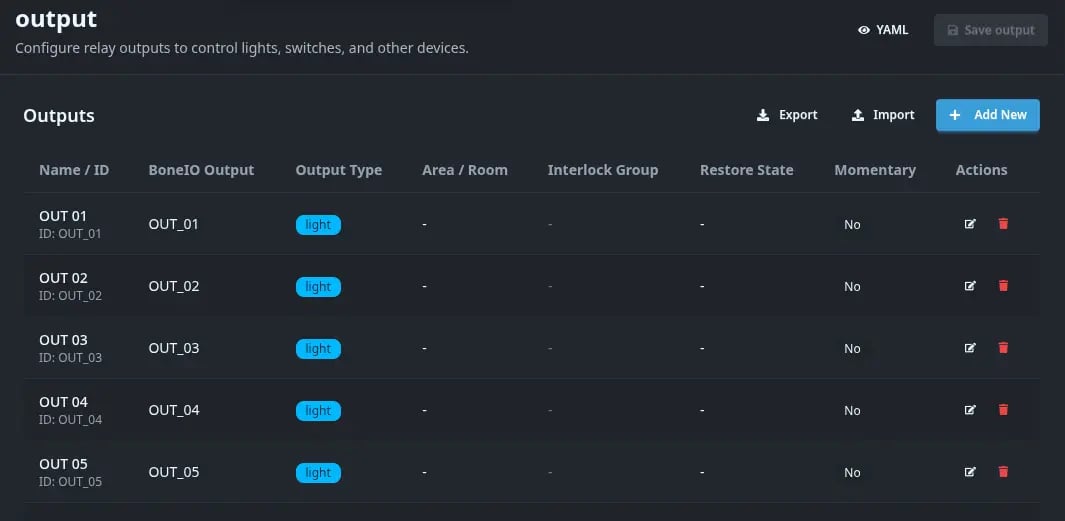This screenshot has height=521, width=1065.
Task: Click the red trash icon for OUT 02
Action: coord(1003,286)
